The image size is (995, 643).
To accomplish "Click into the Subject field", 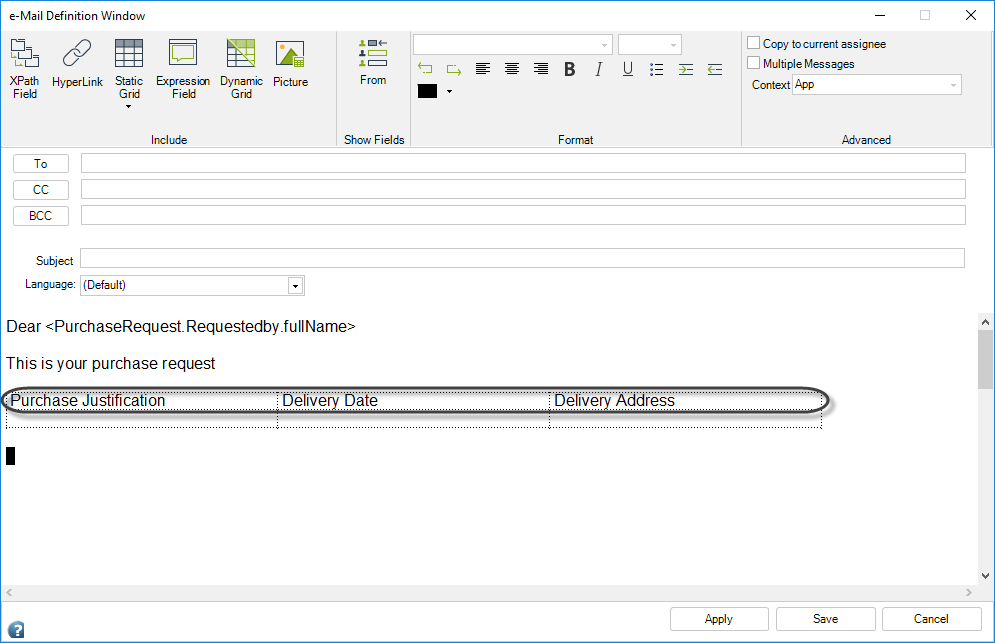I will tap(522, 258).
